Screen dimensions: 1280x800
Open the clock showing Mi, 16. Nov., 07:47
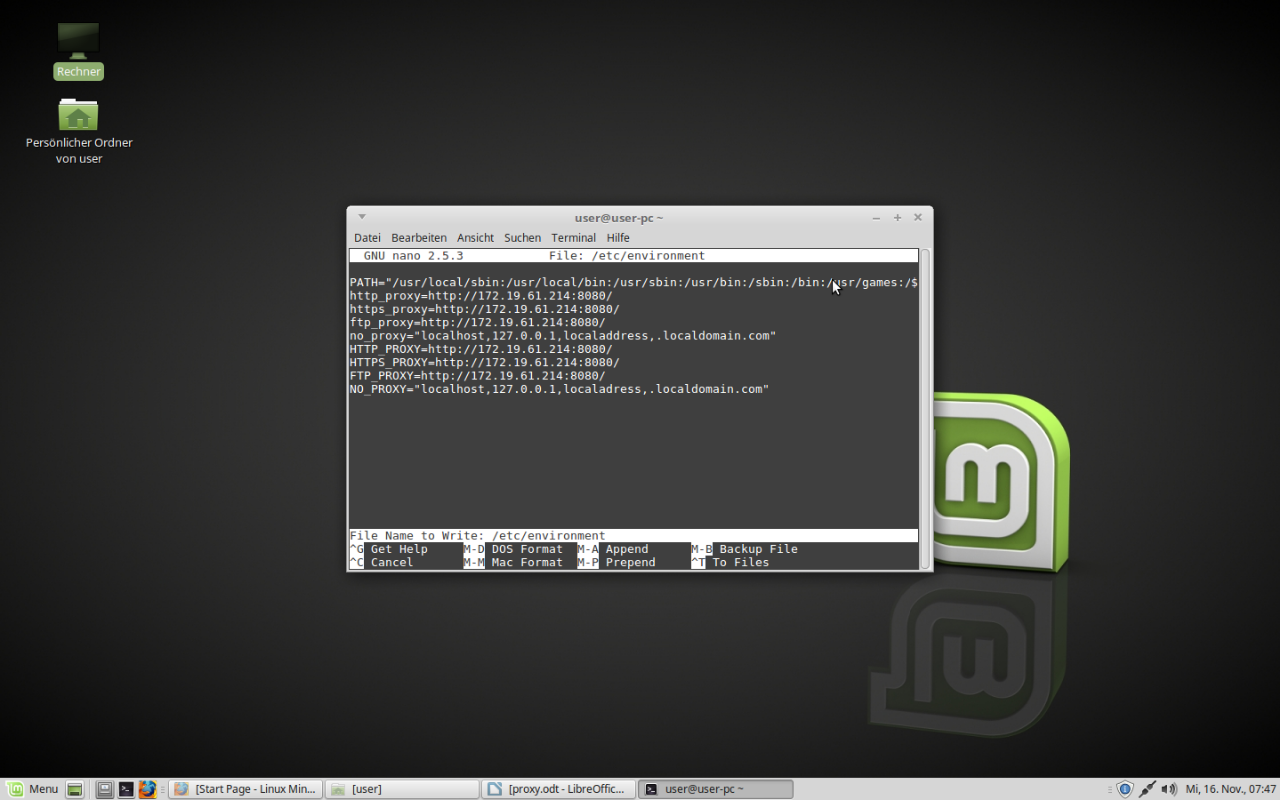(1231, 789)
